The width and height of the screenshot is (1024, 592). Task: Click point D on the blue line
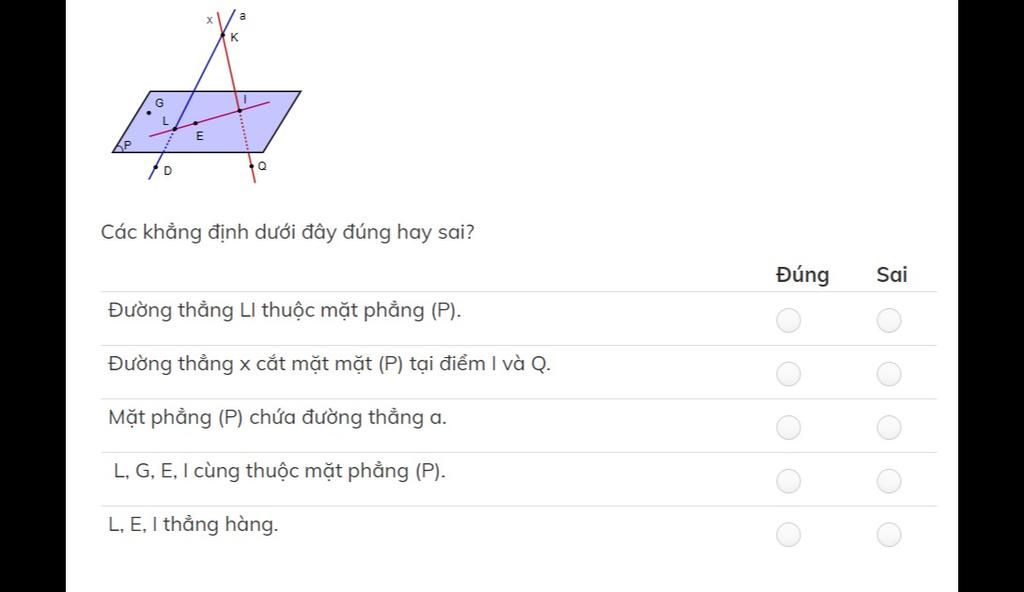[155, 168]
